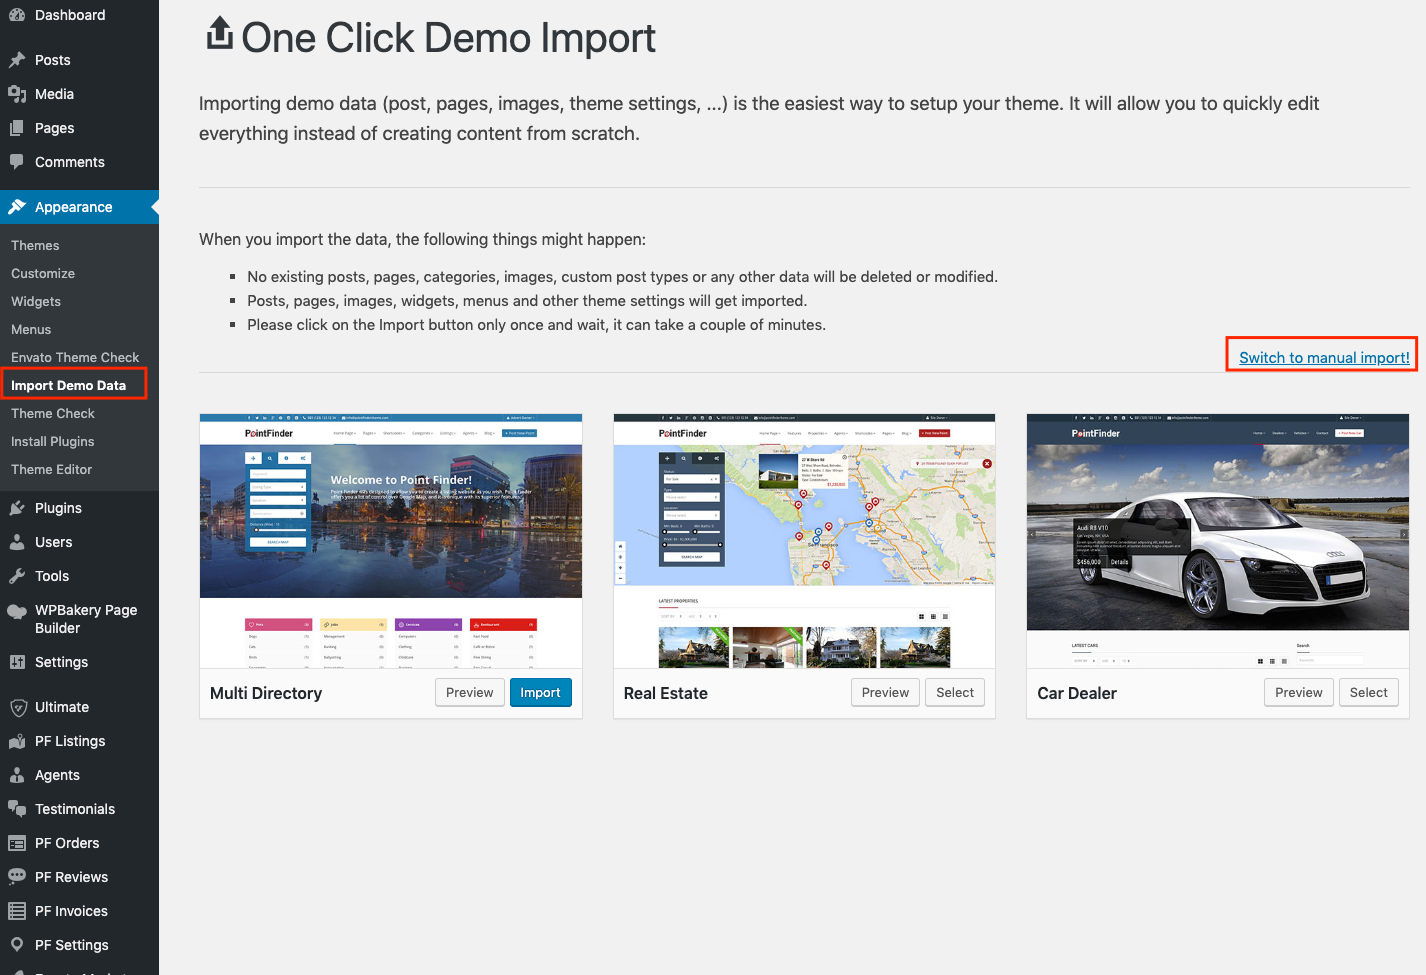Click the Agents person icon
The image size is (1426, 975).
tap(17, 775)
